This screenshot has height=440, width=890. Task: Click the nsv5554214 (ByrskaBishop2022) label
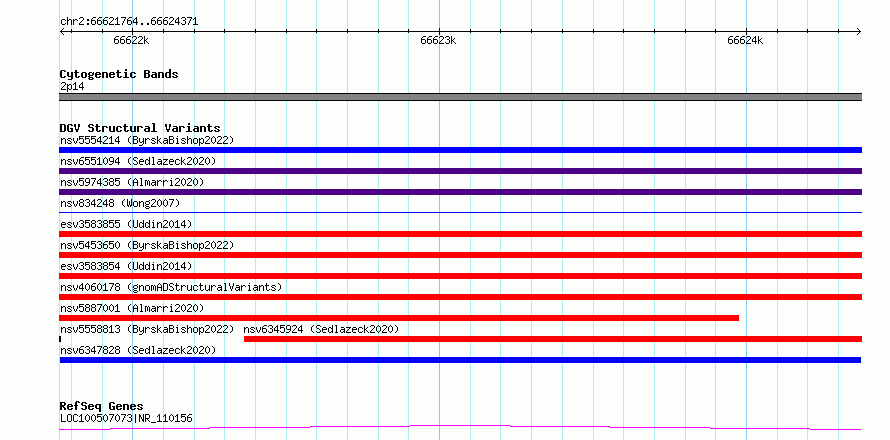click(147, 140)
